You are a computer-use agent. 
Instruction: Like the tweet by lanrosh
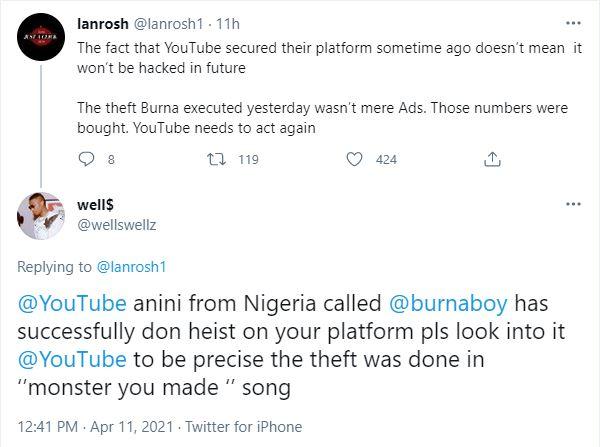coord(354,159)
